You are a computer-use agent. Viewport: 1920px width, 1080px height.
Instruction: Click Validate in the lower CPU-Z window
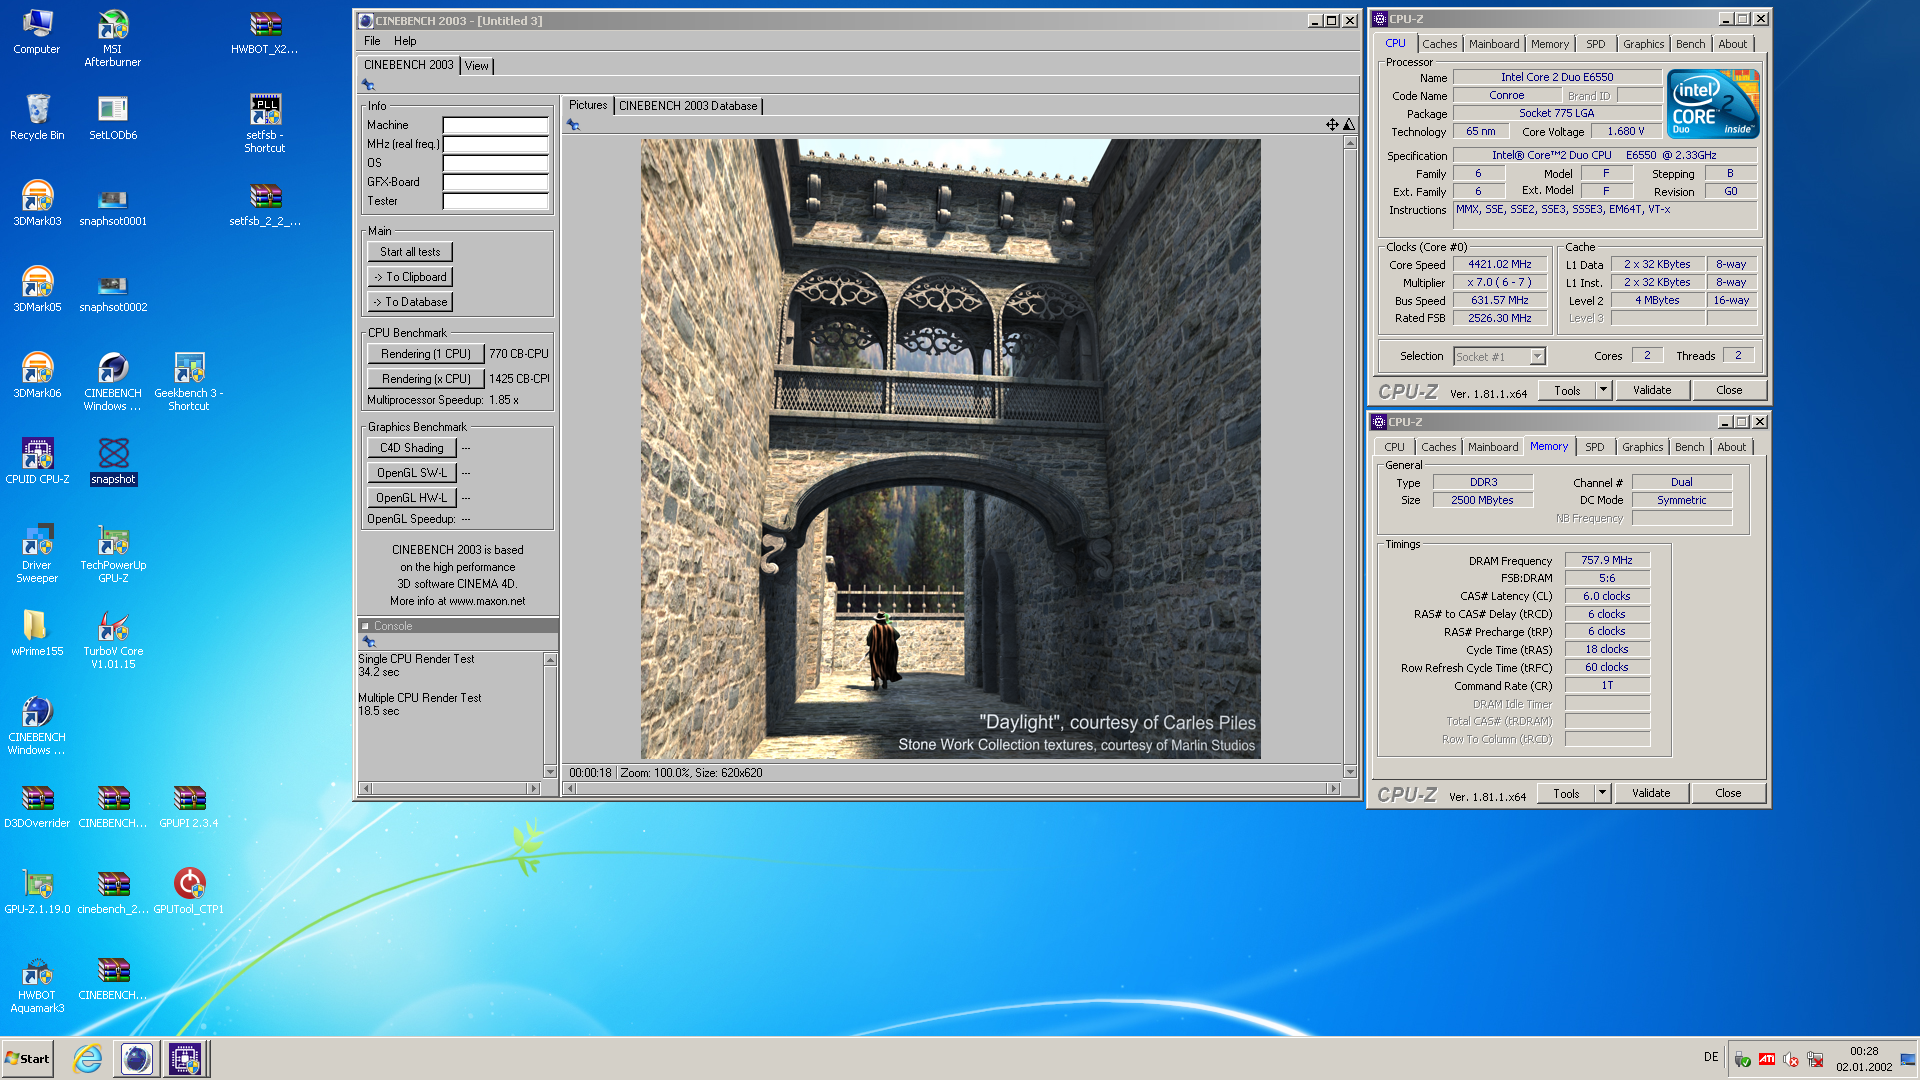1651,794
